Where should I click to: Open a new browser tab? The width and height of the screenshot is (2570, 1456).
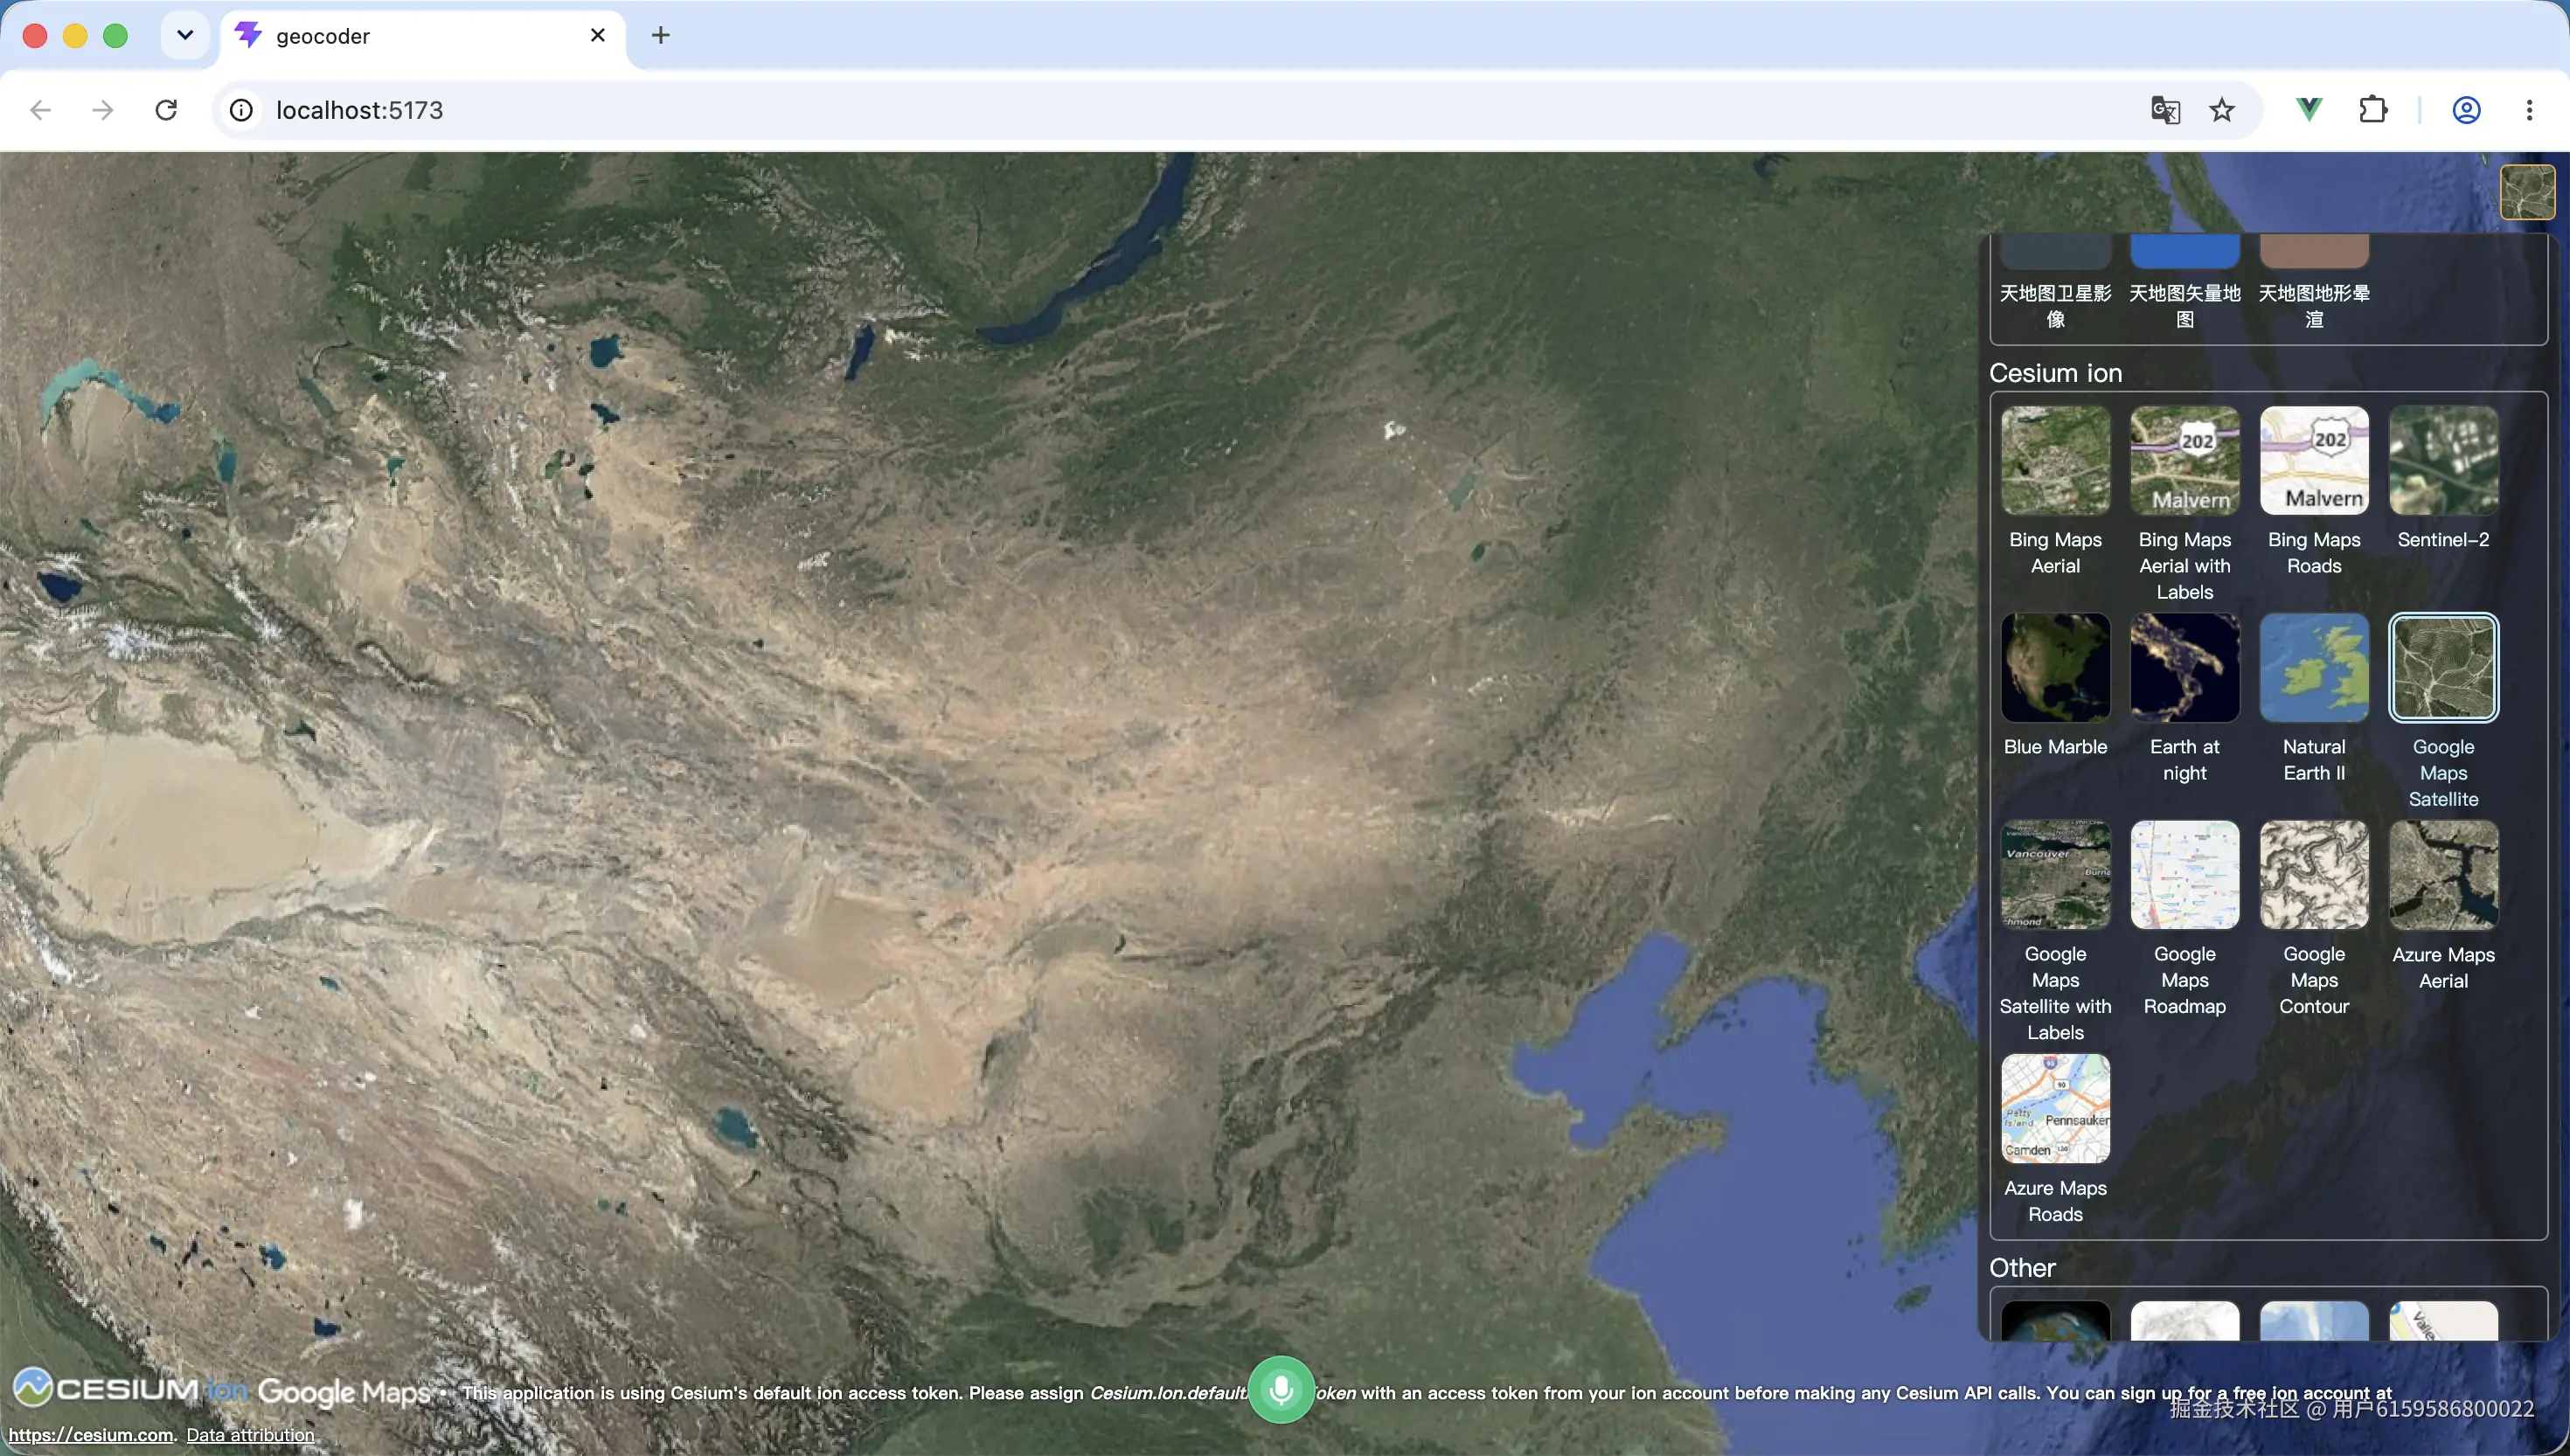(660, 36)
